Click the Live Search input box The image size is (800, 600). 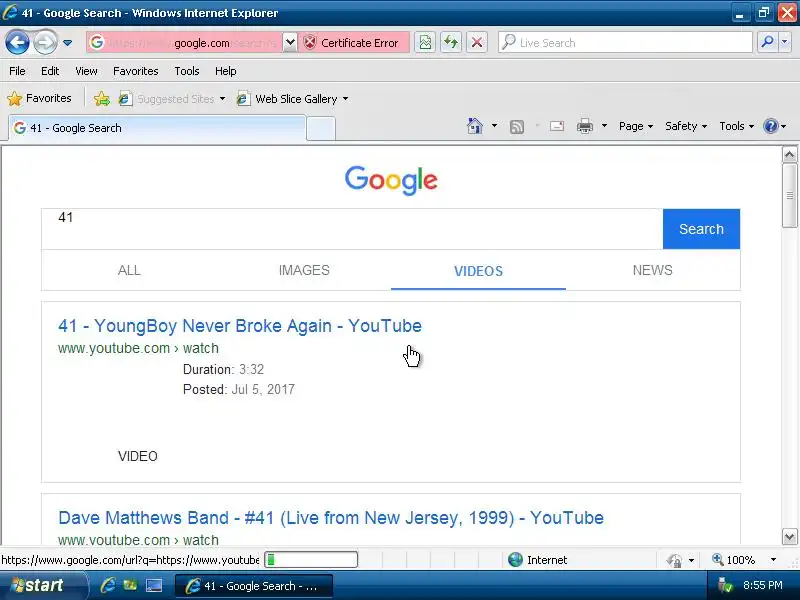(x=625, y=42)
